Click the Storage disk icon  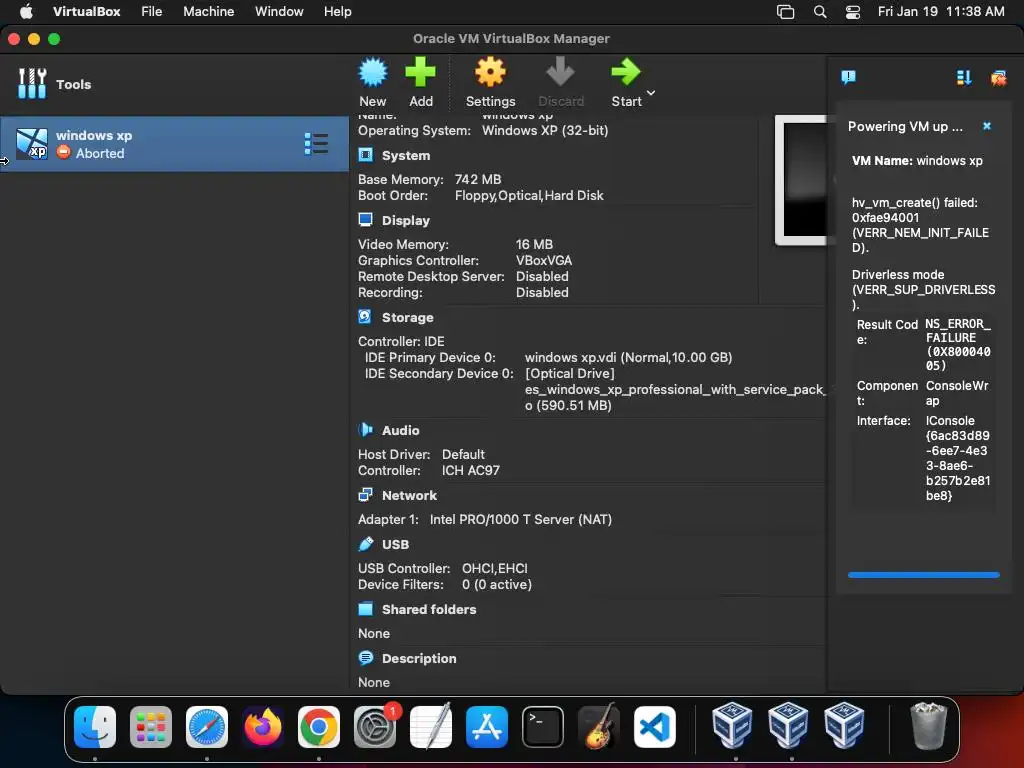click(365, 317)
